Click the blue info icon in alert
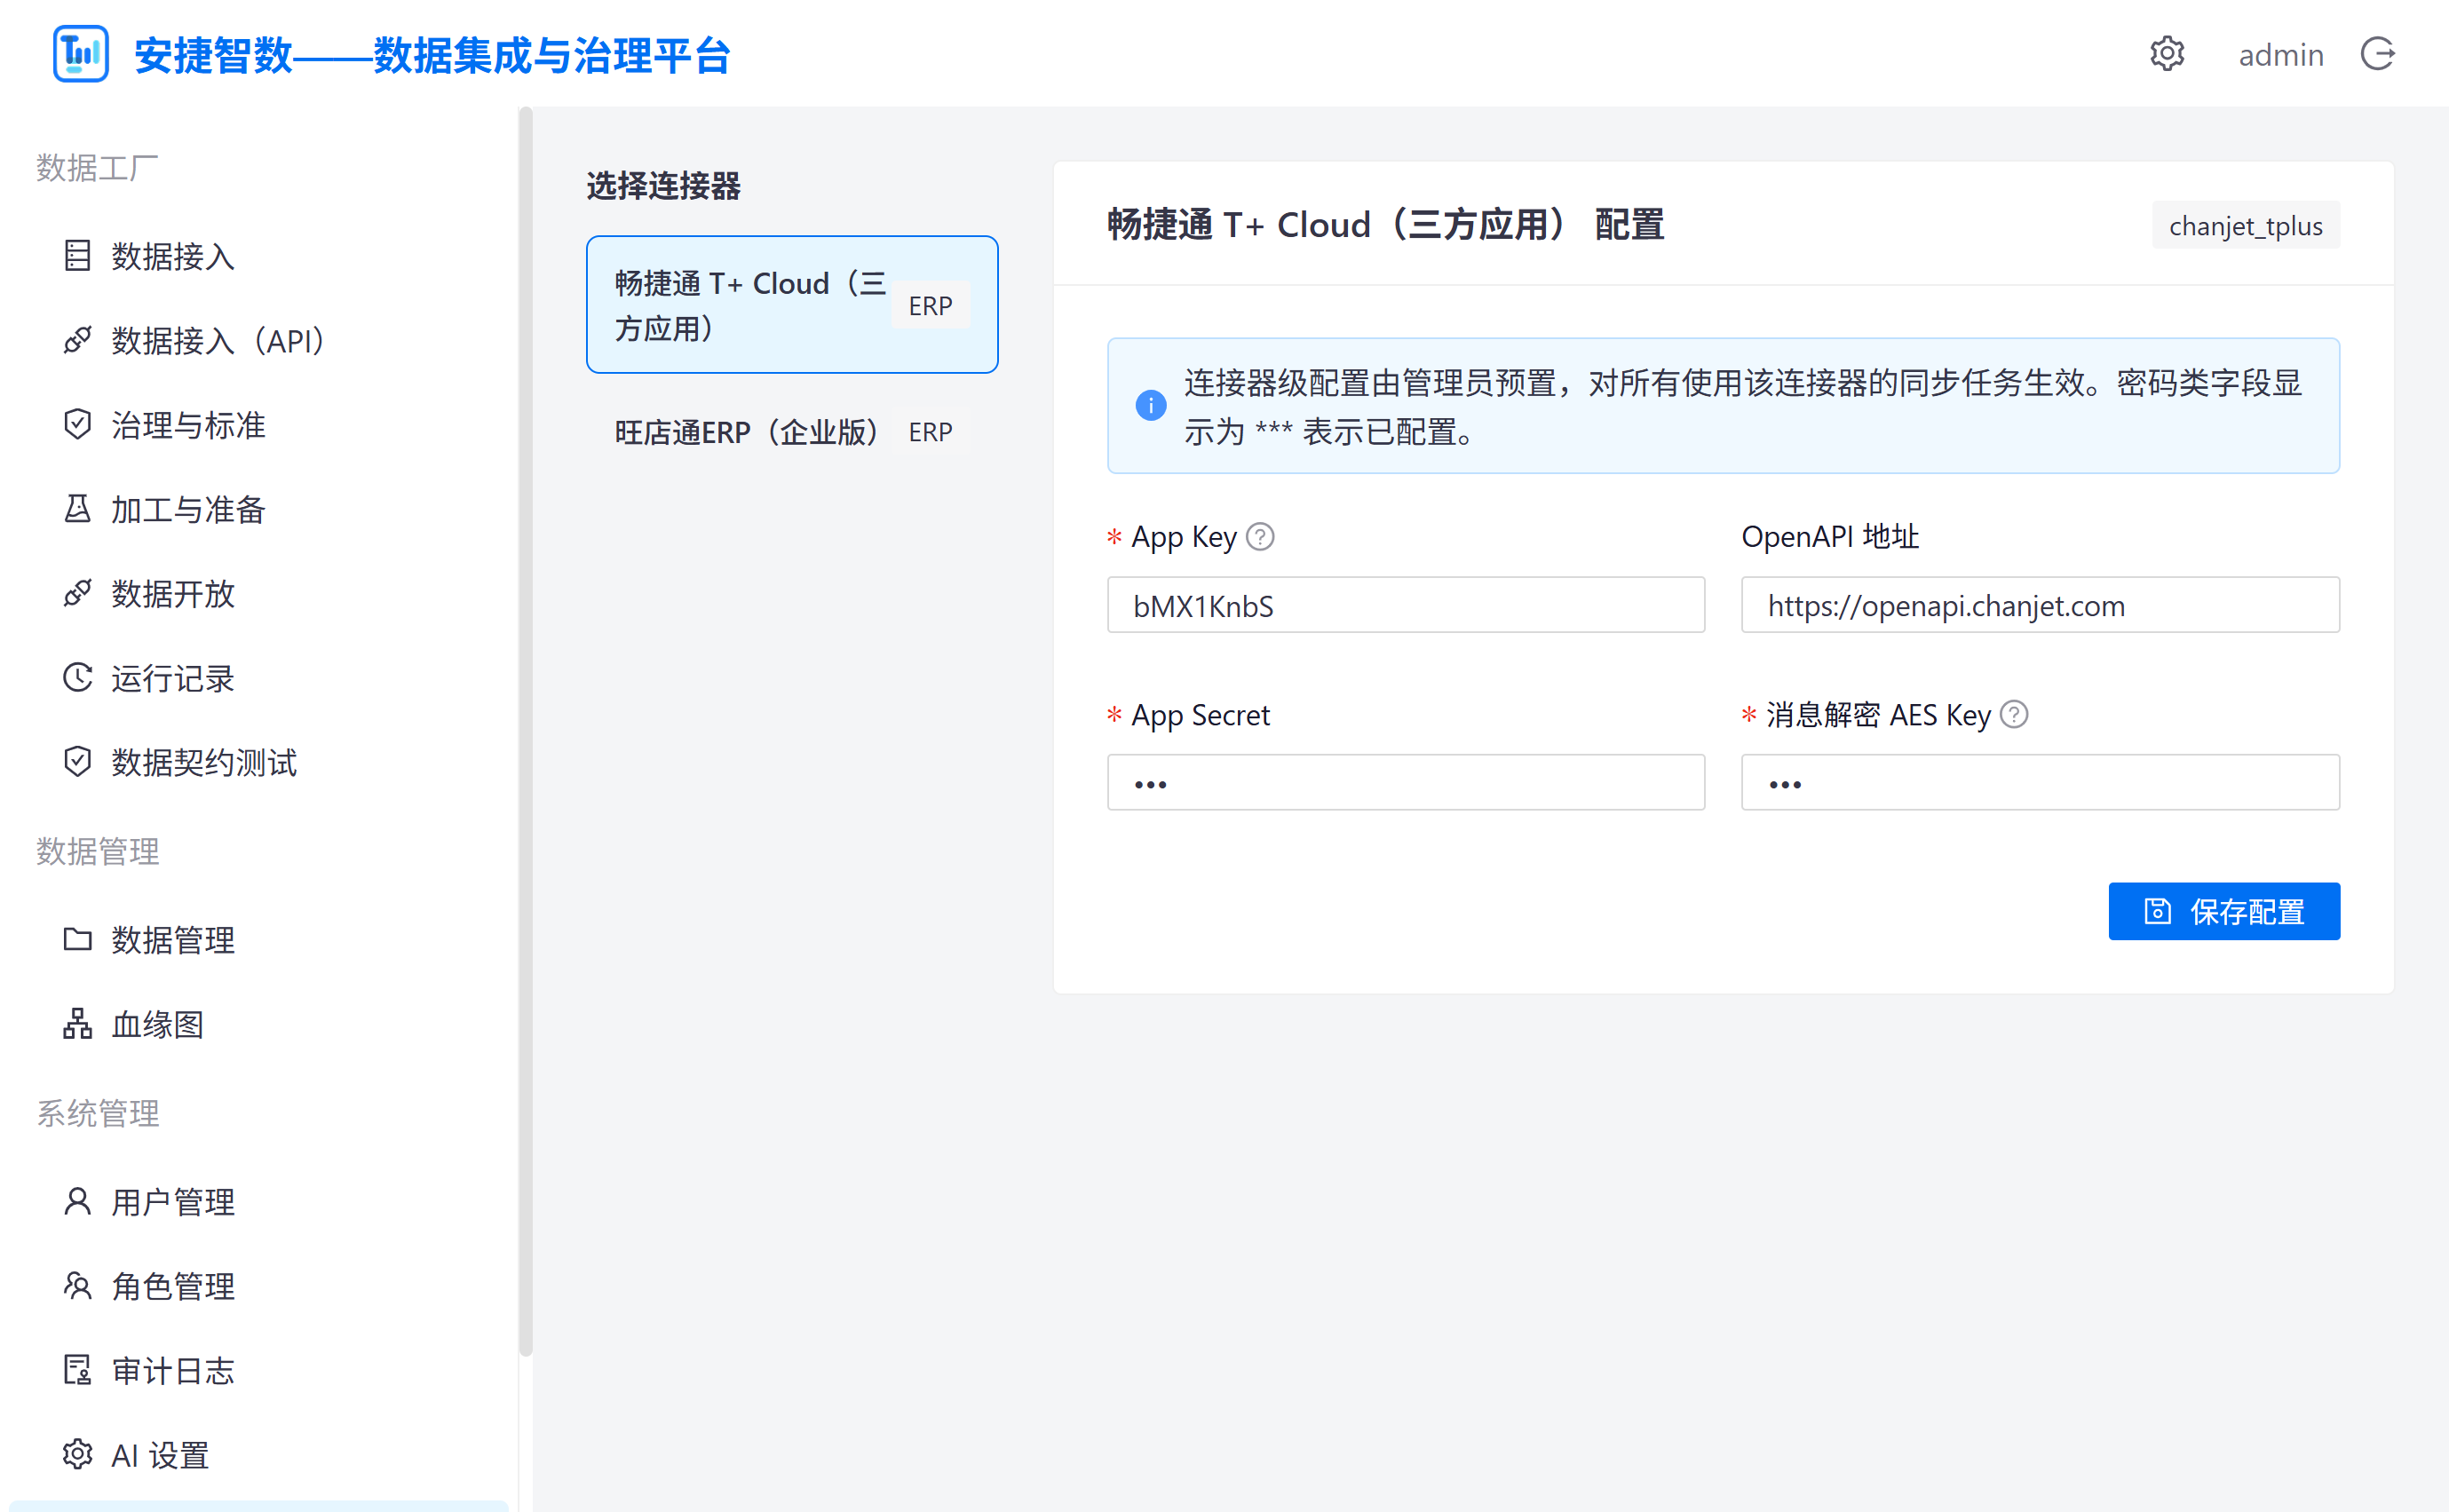The image size is (2449, 1512). (x=1151, y=405)
